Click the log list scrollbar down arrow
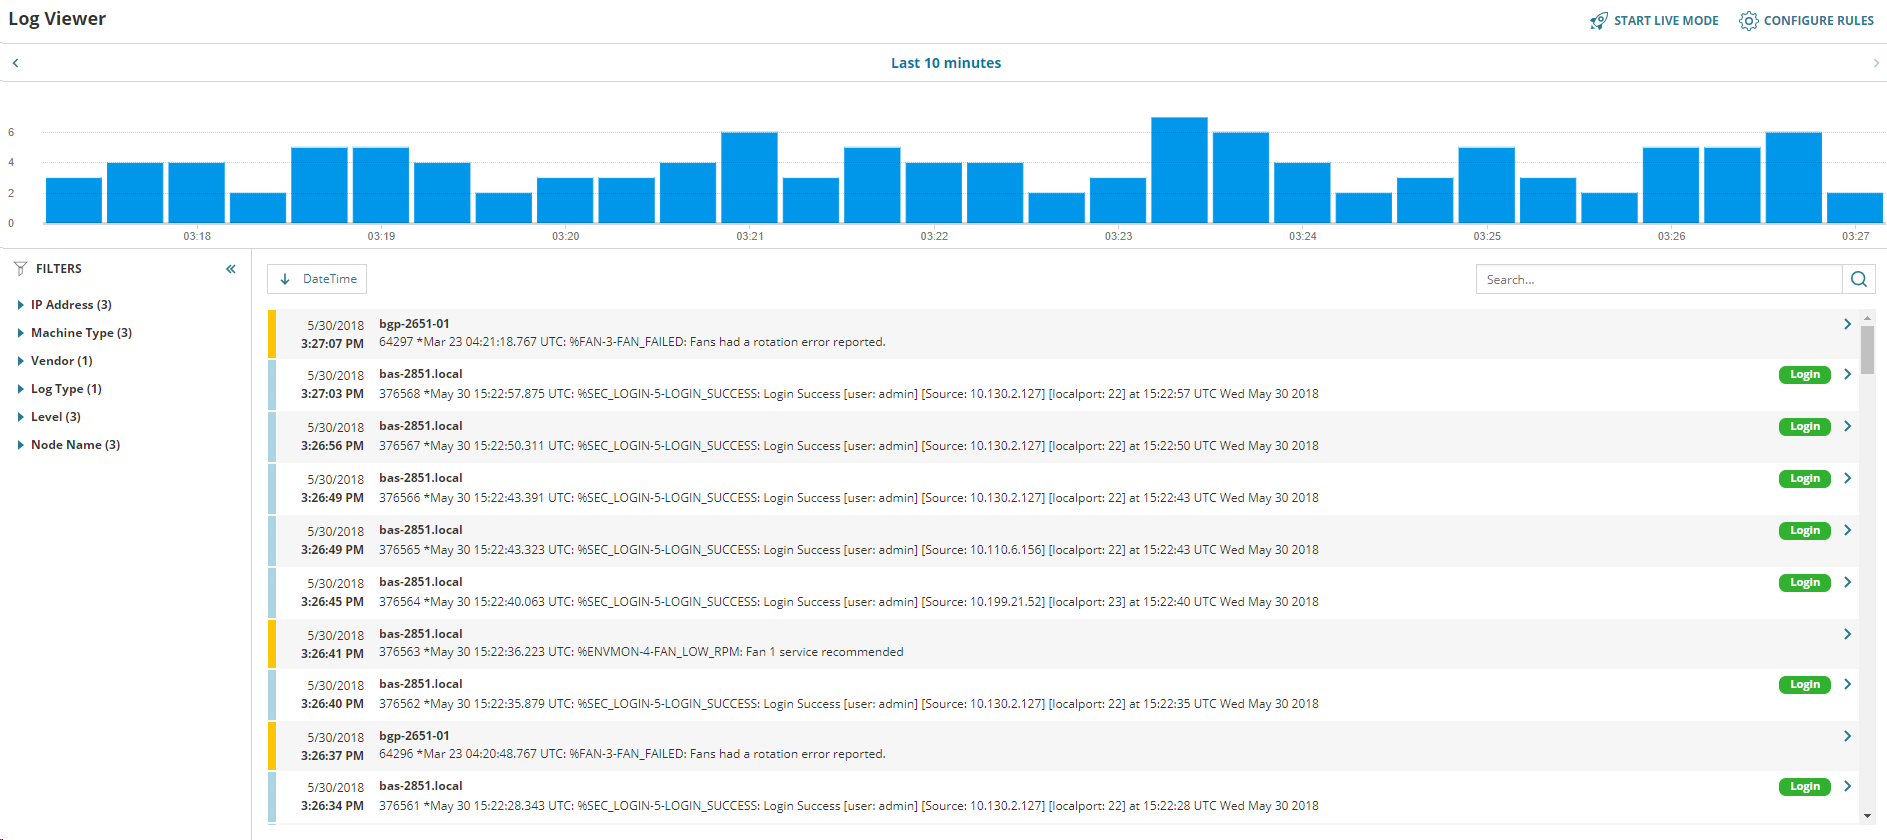Image resolution: width=1887 pixels, height=840 pixels. click(x=1867, y=816)
